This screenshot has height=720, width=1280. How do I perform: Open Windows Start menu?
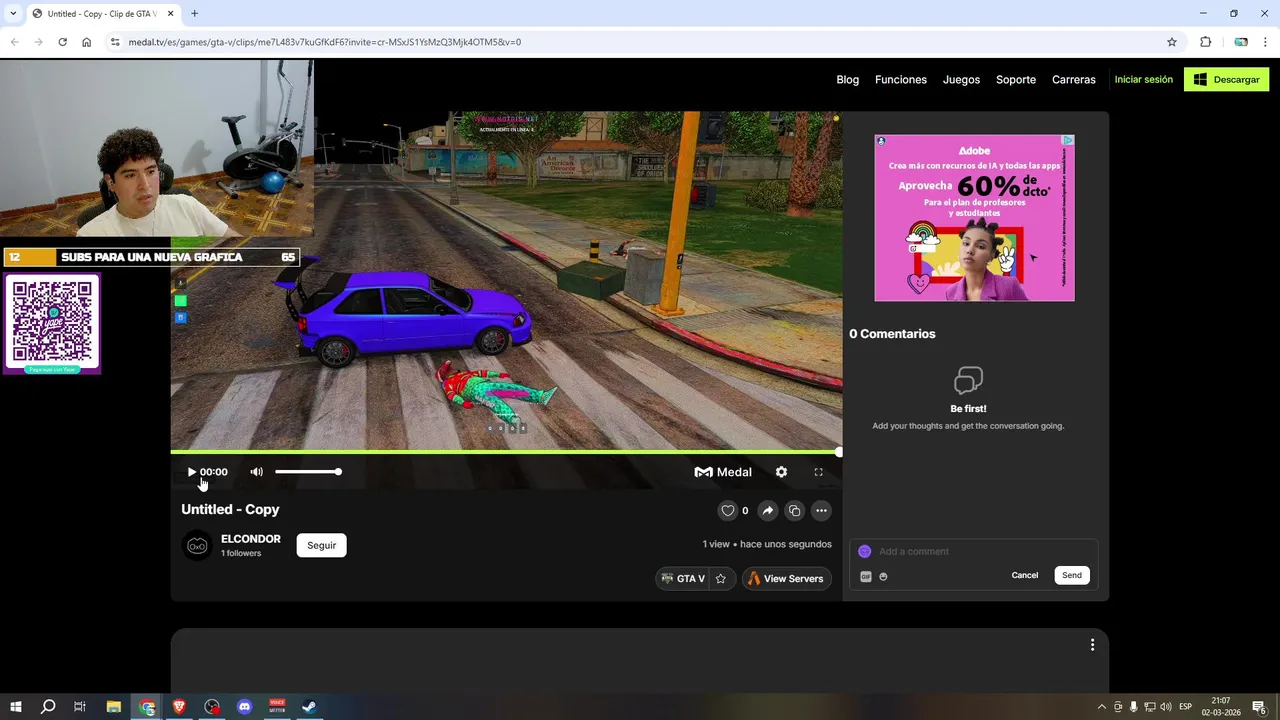pyautogui.click(x=15, y=707)
